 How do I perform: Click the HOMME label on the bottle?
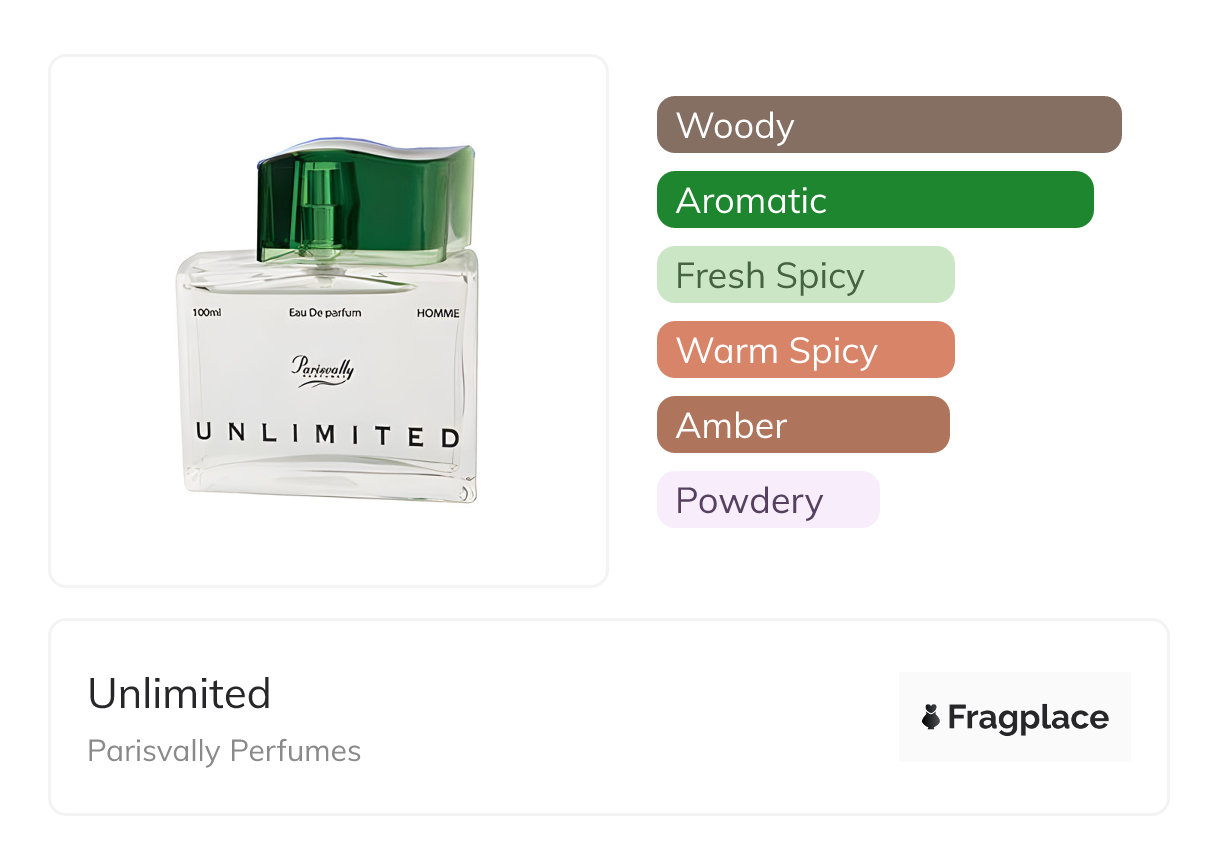coord(437,313)
